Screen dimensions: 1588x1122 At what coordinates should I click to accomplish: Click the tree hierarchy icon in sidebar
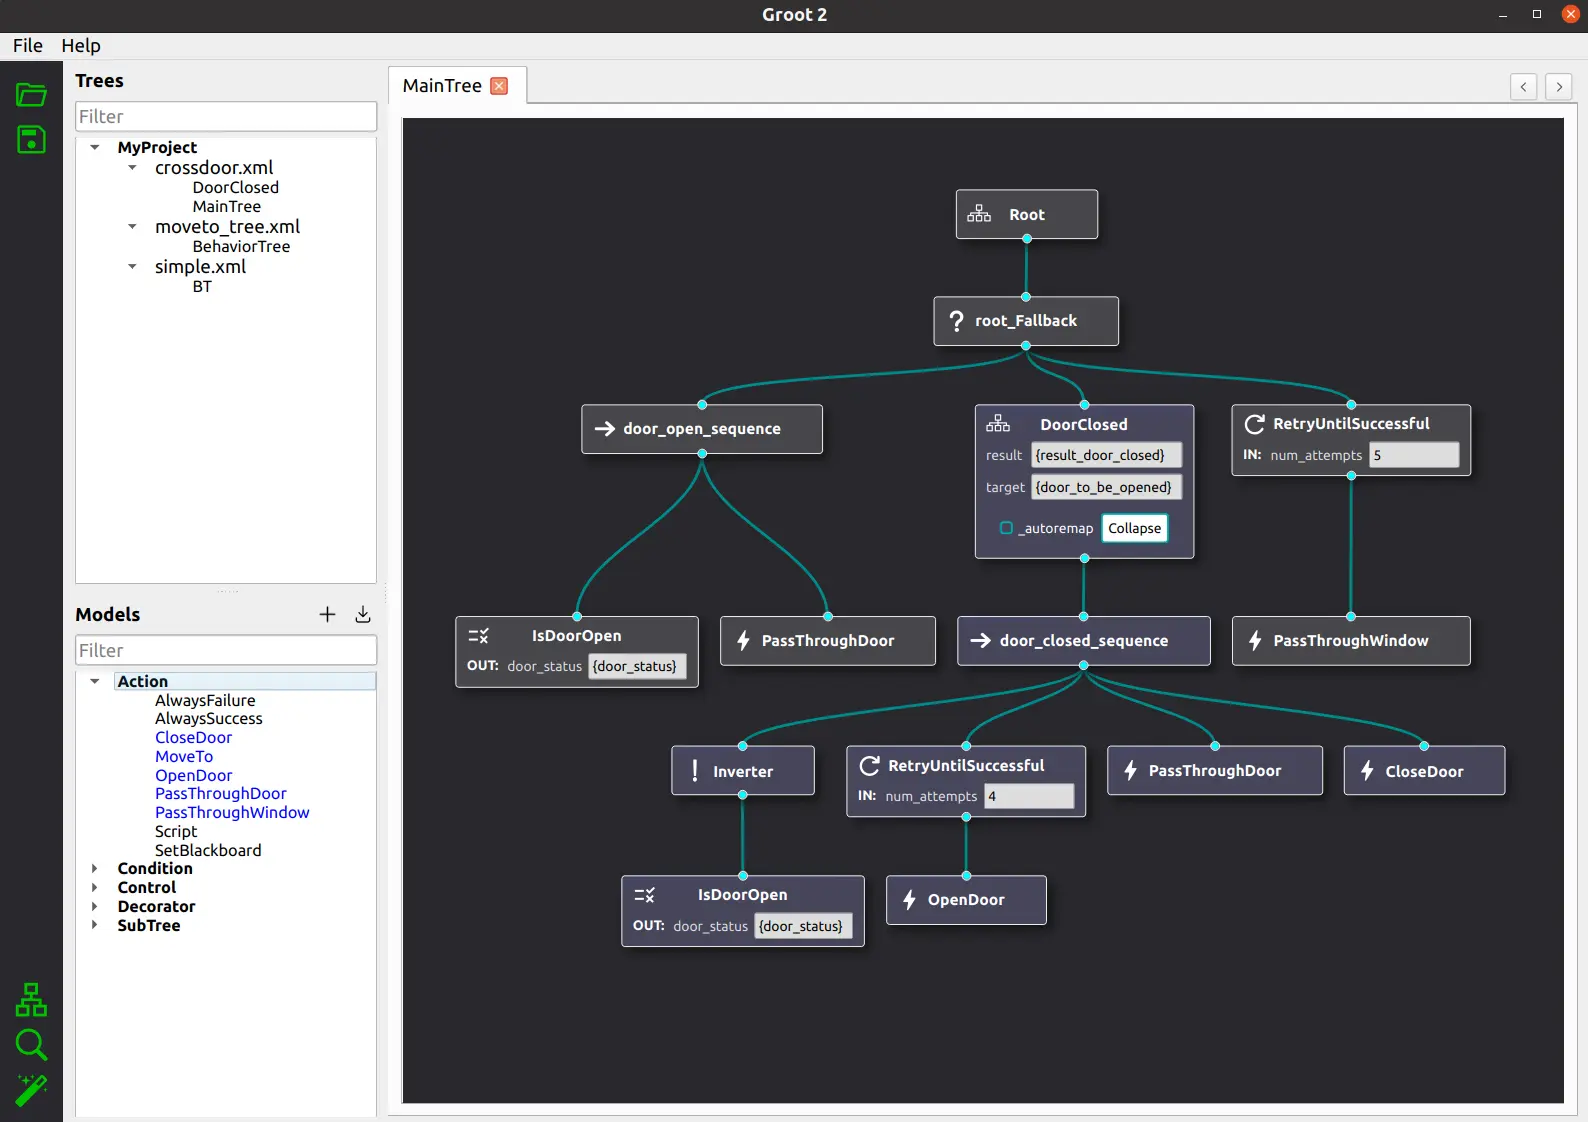click(x=31, y=999)
